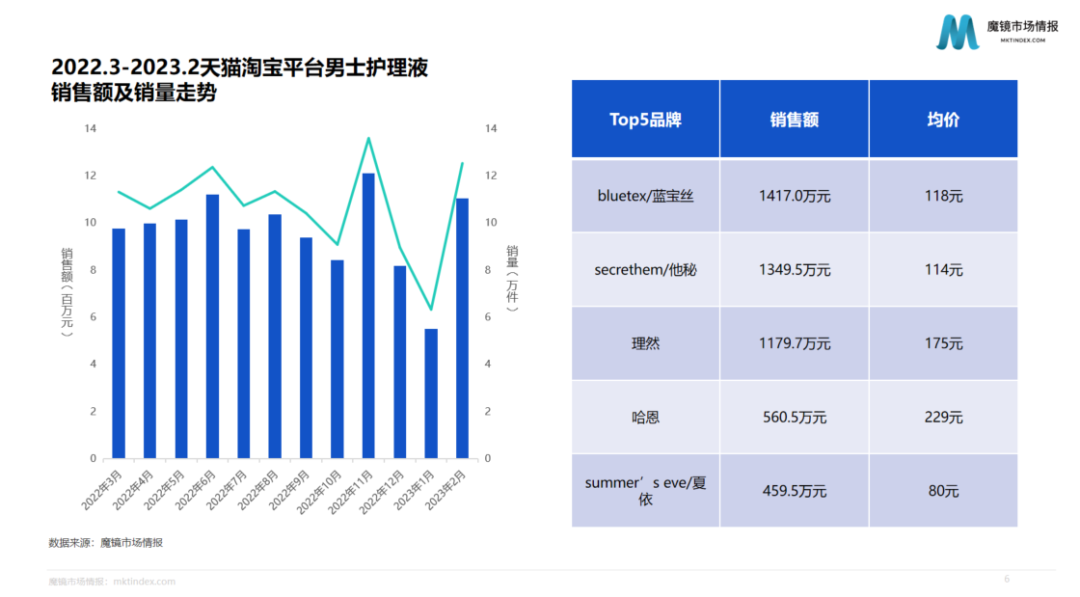Click the 销量（万件）vertical axis title
Image resolution: width=1080 pixels, height=597 pixels.
point(512,278)
